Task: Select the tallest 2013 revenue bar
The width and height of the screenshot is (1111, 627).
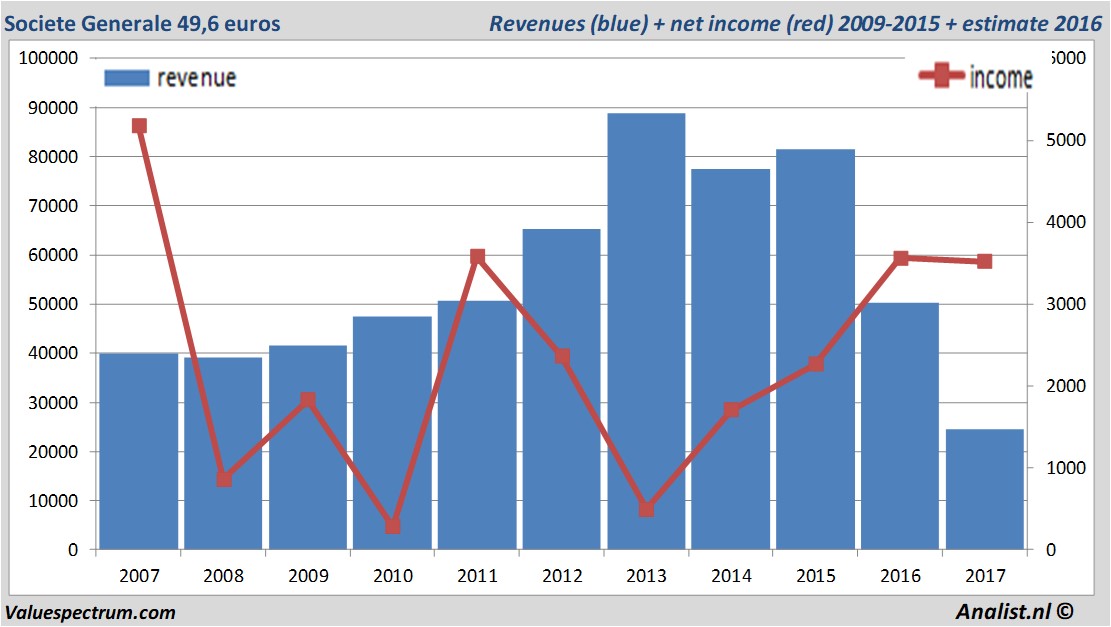Action: [646, 332]
